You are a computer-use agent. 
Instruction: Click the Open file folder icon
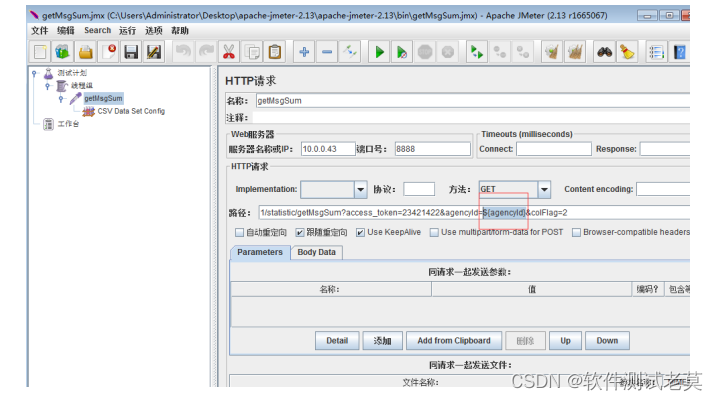coord(85,52)
